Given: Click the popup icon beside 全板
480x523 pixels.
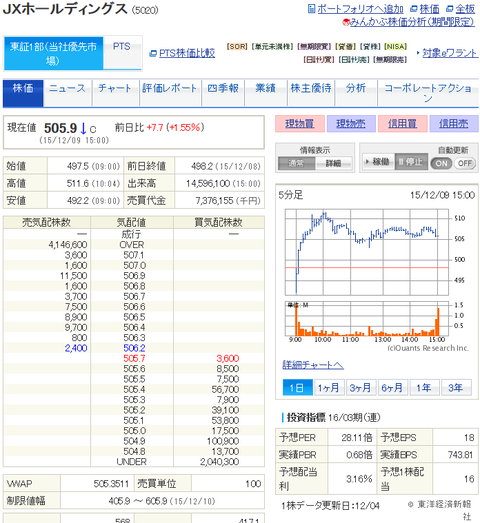Looking at the screenshot, I should (450, 9).
